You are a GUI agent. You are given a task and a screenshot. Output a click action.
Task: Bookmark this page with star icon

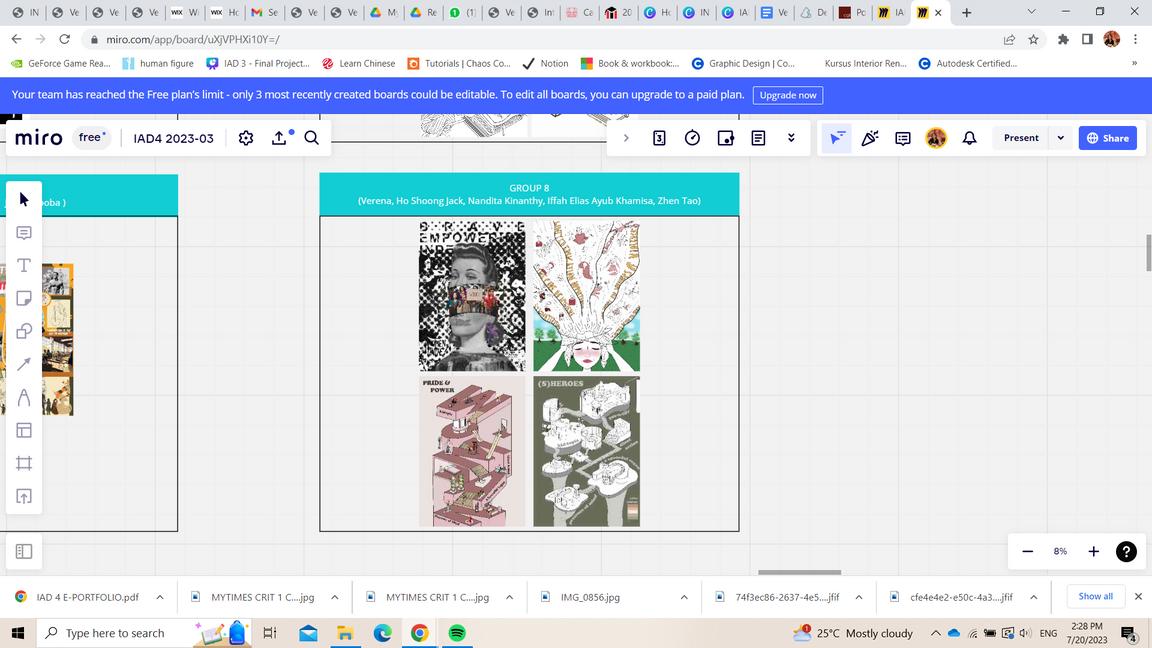[1034, 40]
